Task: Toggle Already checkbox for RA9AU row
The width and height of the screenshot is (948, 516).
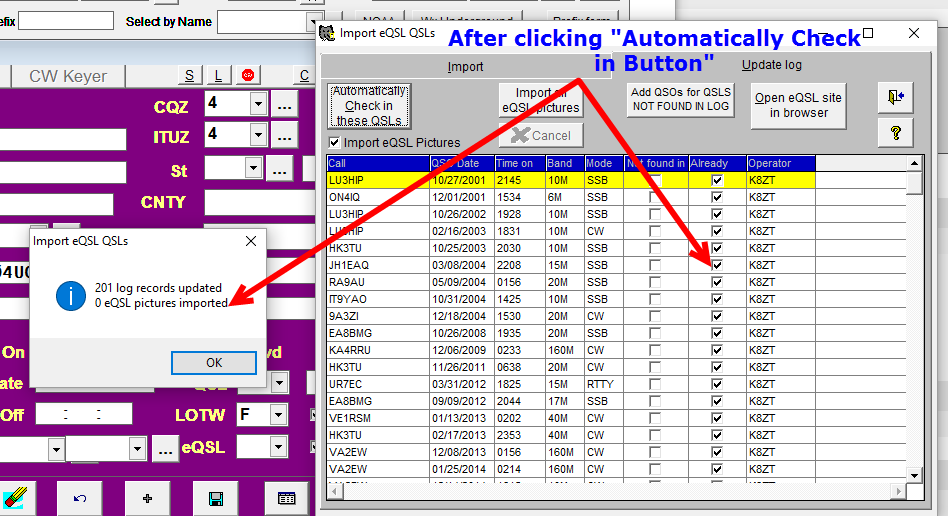Action: tap(717, 282)
